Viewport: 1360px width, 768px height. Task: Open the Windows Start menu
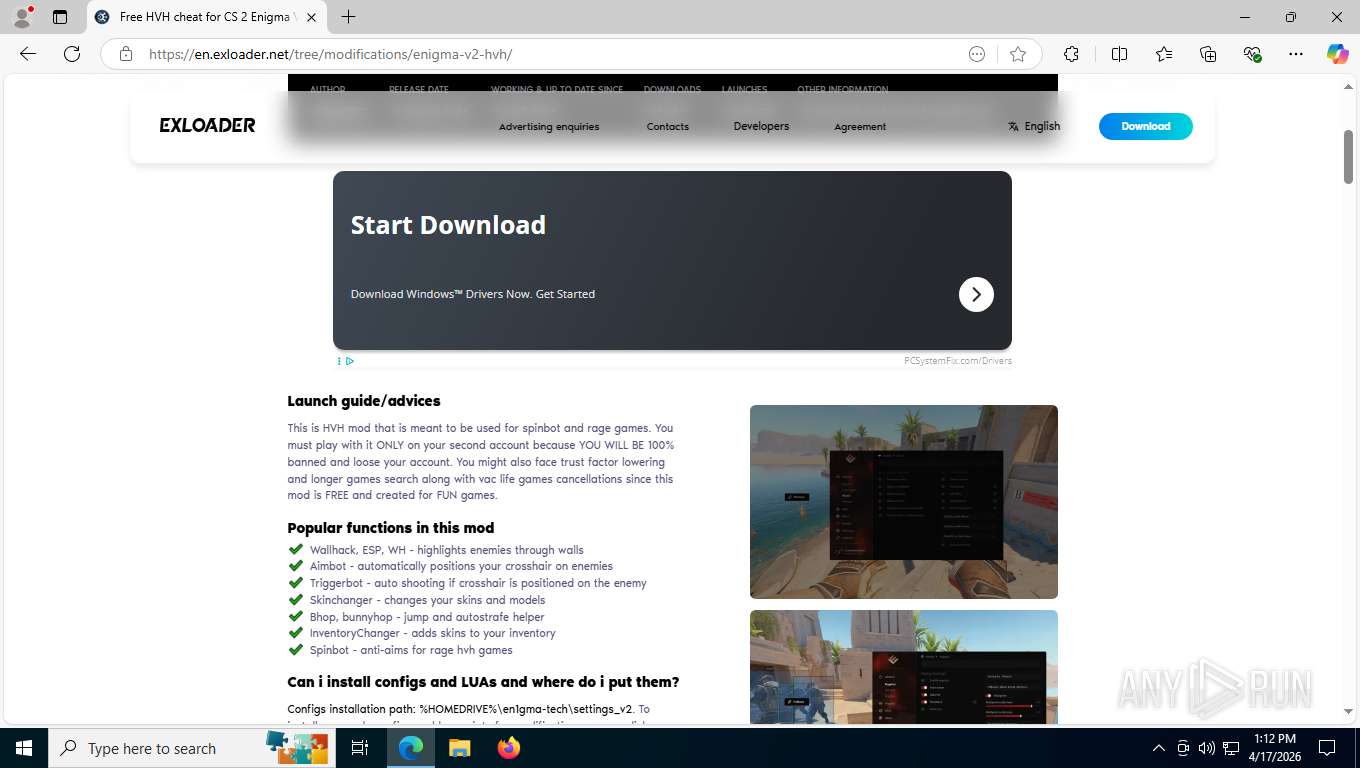click(x=23, y=748)
